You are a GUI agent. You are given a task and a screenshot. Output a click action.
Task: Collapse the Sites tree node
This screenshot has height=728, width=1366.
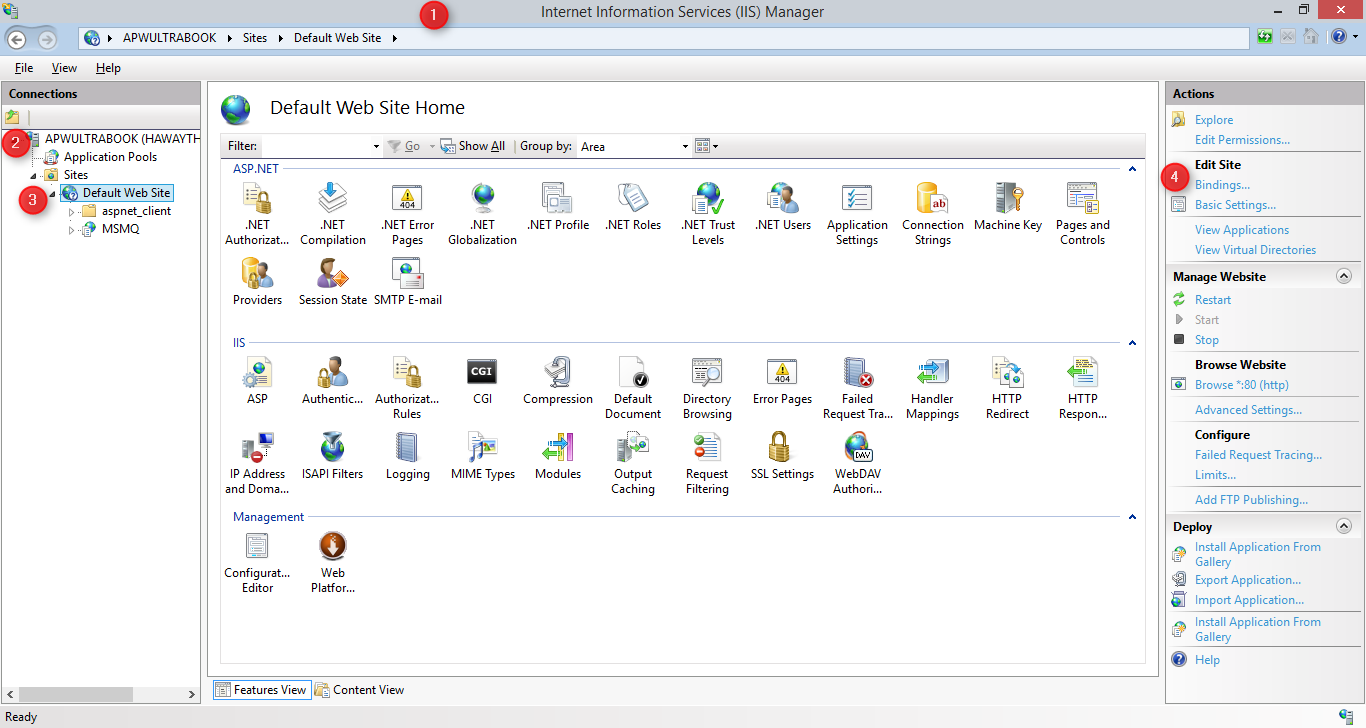pyautogui.click(x=34, y=175)
